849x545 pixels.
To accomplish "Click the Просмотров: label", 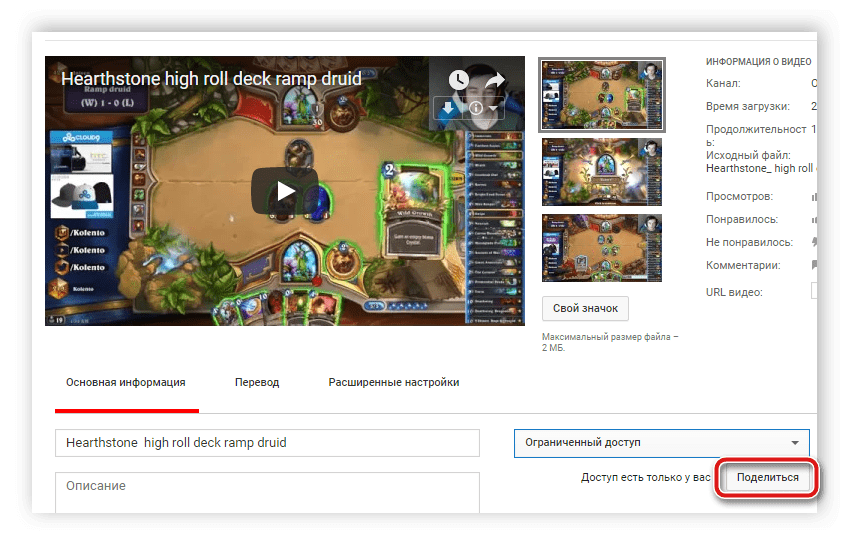I will [739, 196].
